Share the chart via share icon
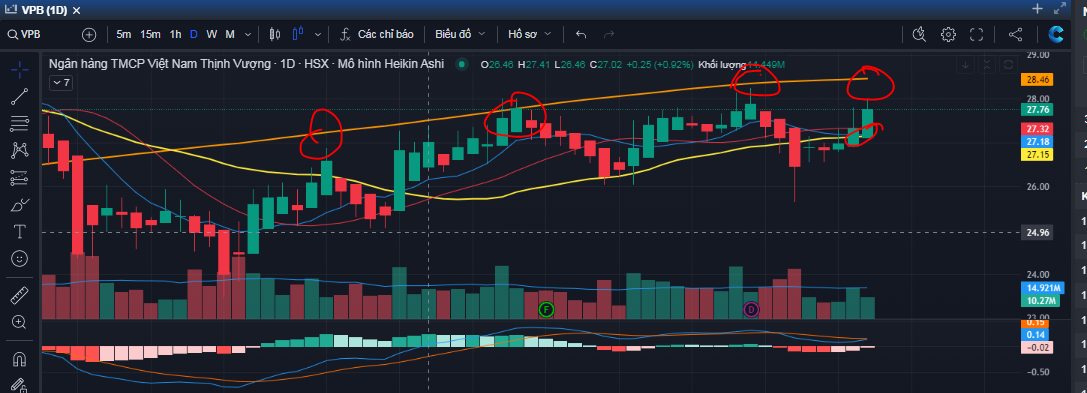Viewport: 1087px width, 393px height. [x=1016, y=34]
